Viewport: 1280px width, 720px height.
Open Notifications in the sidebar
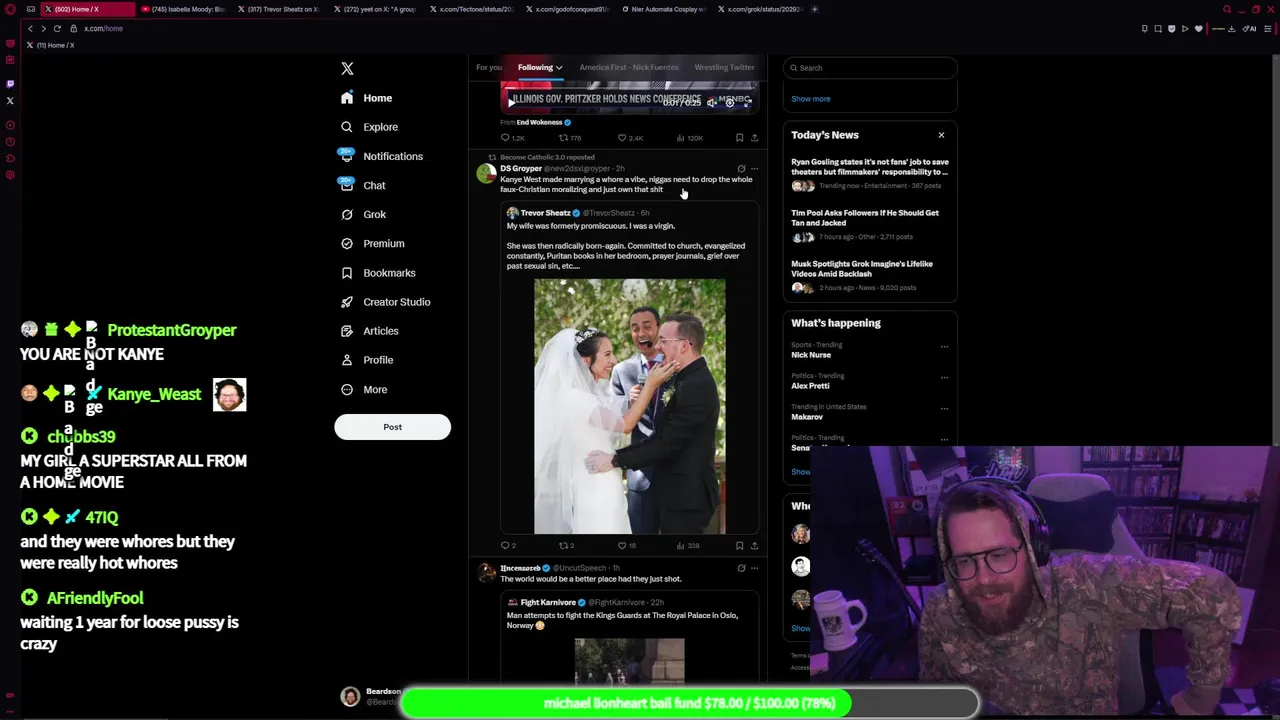coord(381,156)
